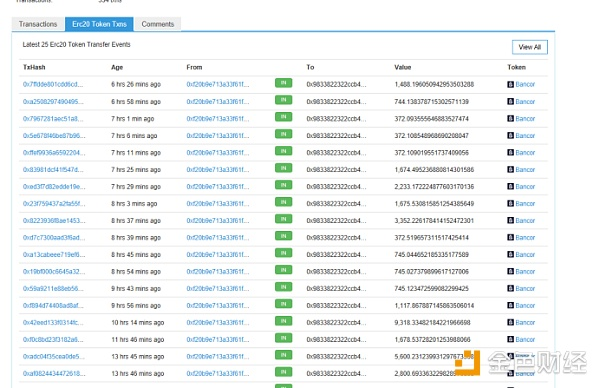Open From address in 7 hrs 1 min row
The image size is (600, 388).
pyautogui.click(x=218, y=118)
